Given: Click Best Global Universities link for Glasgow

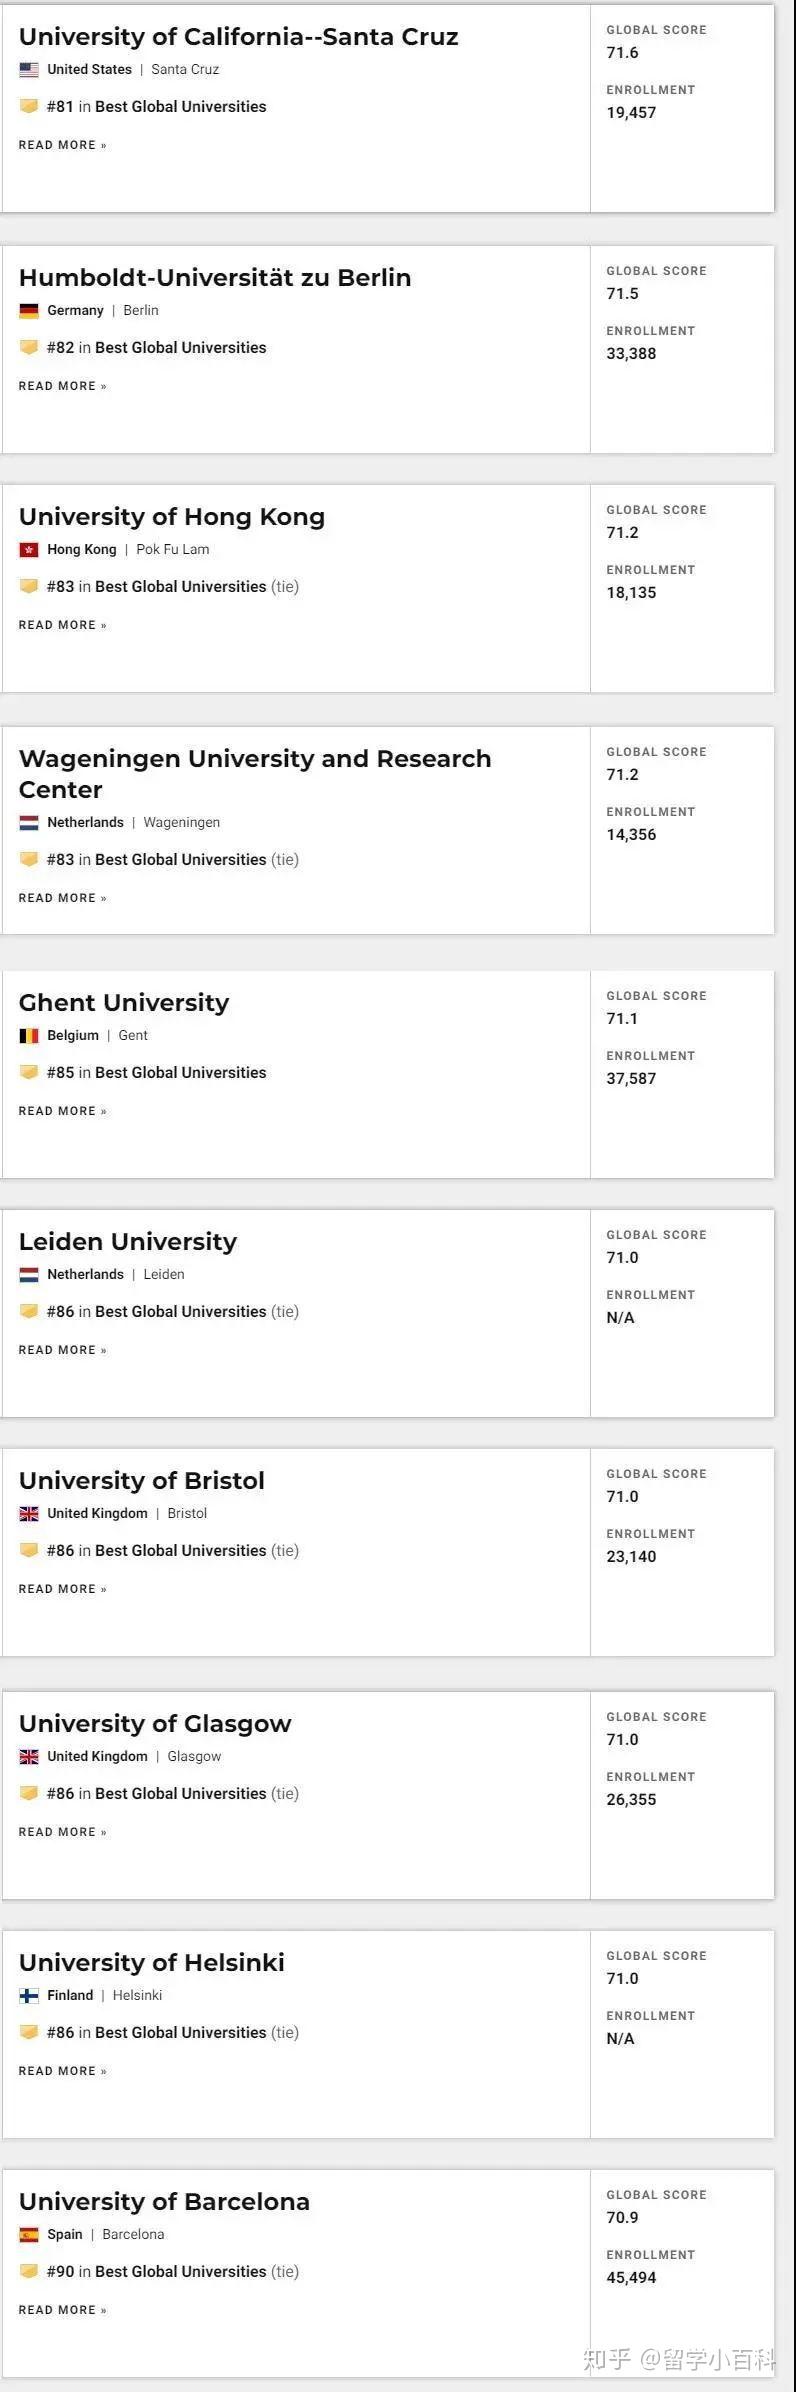Looking at the screenshot, I should click(181, 1793).
